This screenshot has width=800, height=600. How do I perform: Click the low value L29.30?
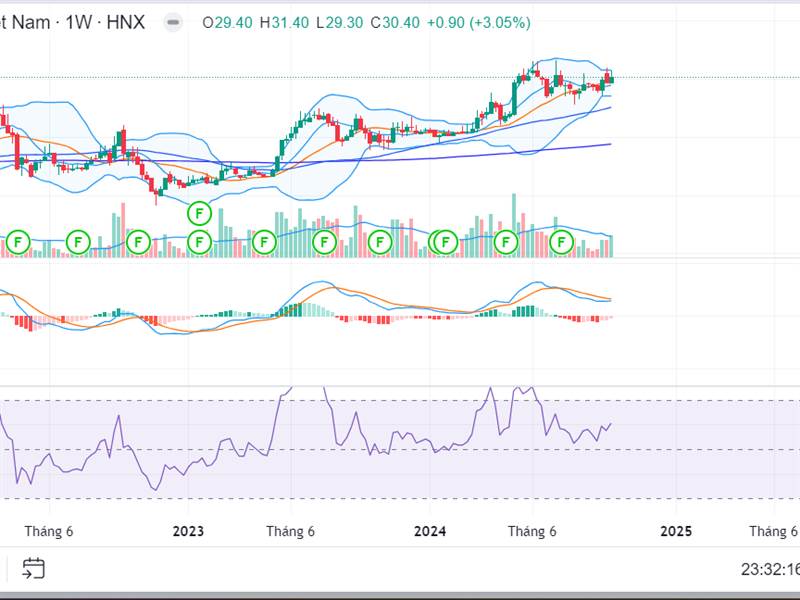point(339,23)
